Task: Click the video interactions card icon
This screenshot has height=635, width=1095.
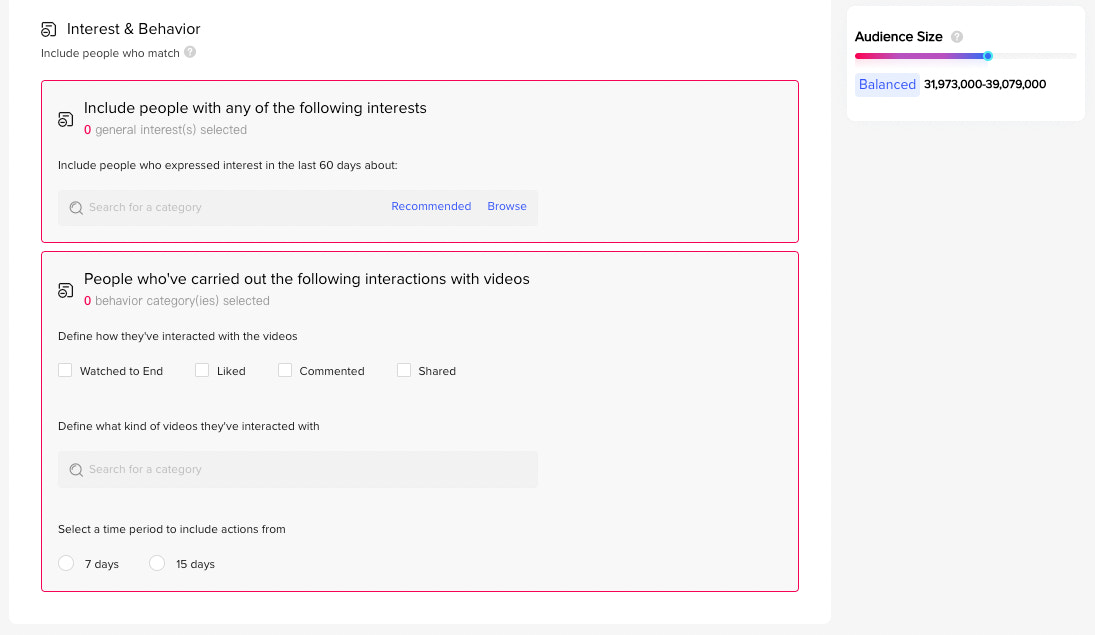Action: 66,290
